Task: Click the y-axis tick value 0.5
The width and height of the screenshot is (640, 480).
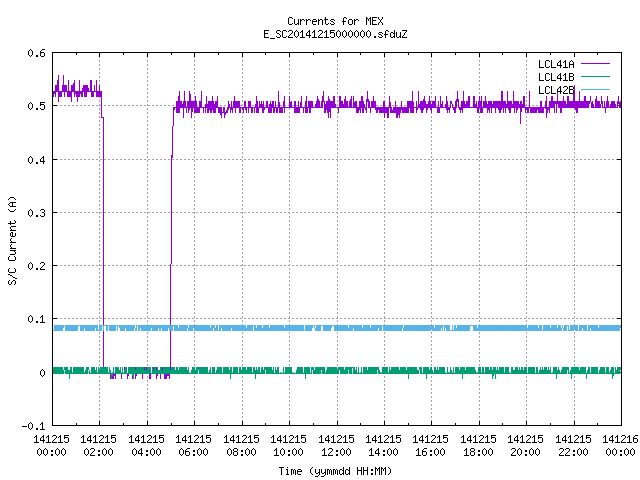Action: (36, 106)
